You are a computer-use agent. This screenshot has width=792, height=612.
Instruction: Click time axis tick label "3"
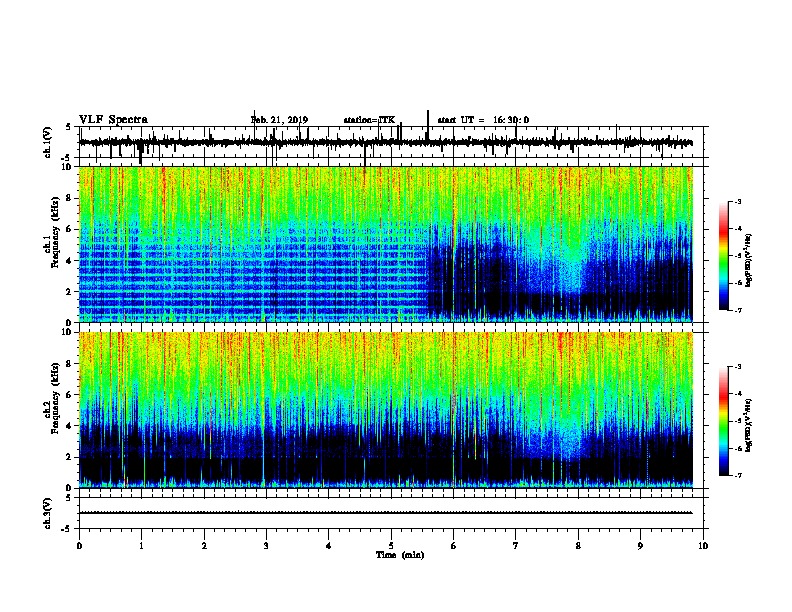tap(266, 546)
